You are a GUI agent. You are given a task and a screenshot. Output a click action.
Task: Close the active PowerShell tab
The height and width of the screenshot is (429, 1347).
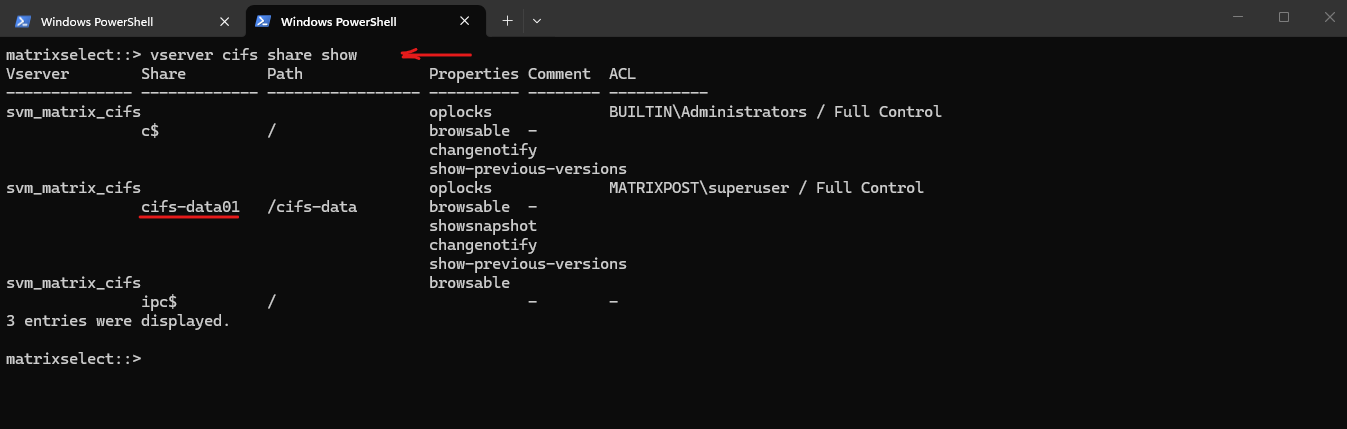pyautogui.click(x=464, y=21)
